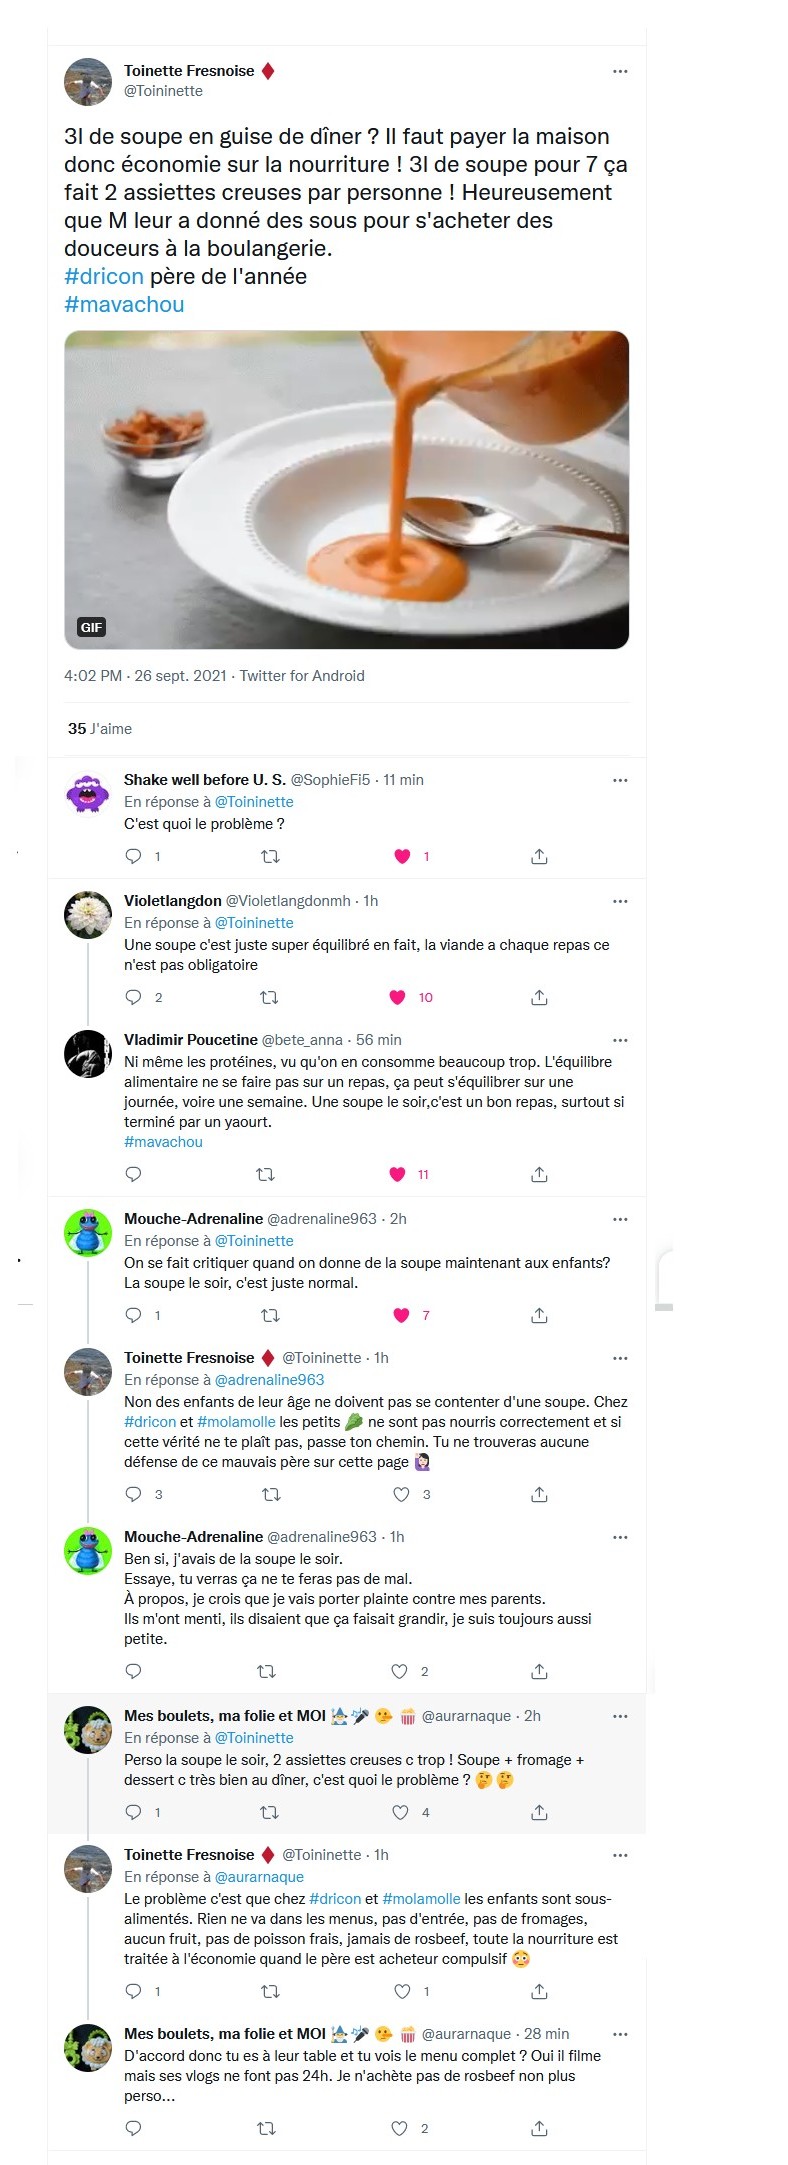Open the #mavachou hashtag in main tweet
Viewport: 788px width, 2165px height.
click(x=124, y=304)
